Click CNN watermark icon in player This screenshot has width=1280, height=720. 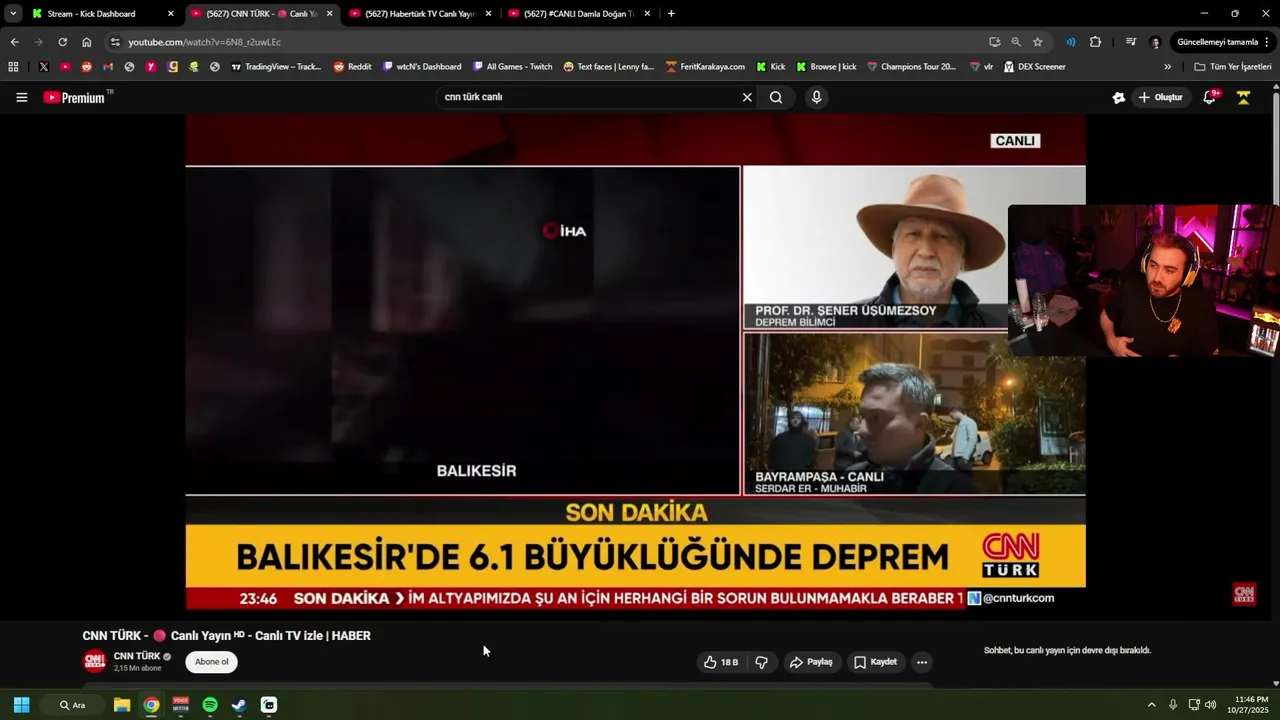(x=1243, y=594)
